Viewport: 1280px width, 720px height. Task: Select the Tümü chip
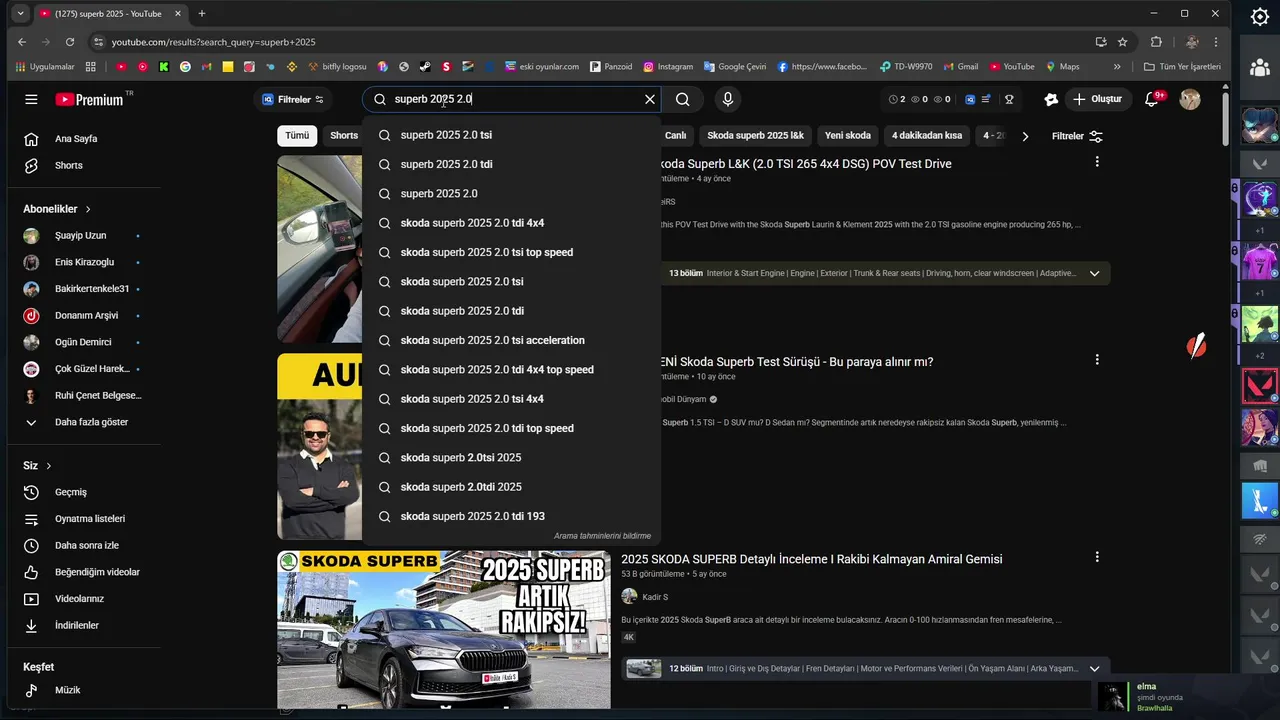(x=297, y=135)
